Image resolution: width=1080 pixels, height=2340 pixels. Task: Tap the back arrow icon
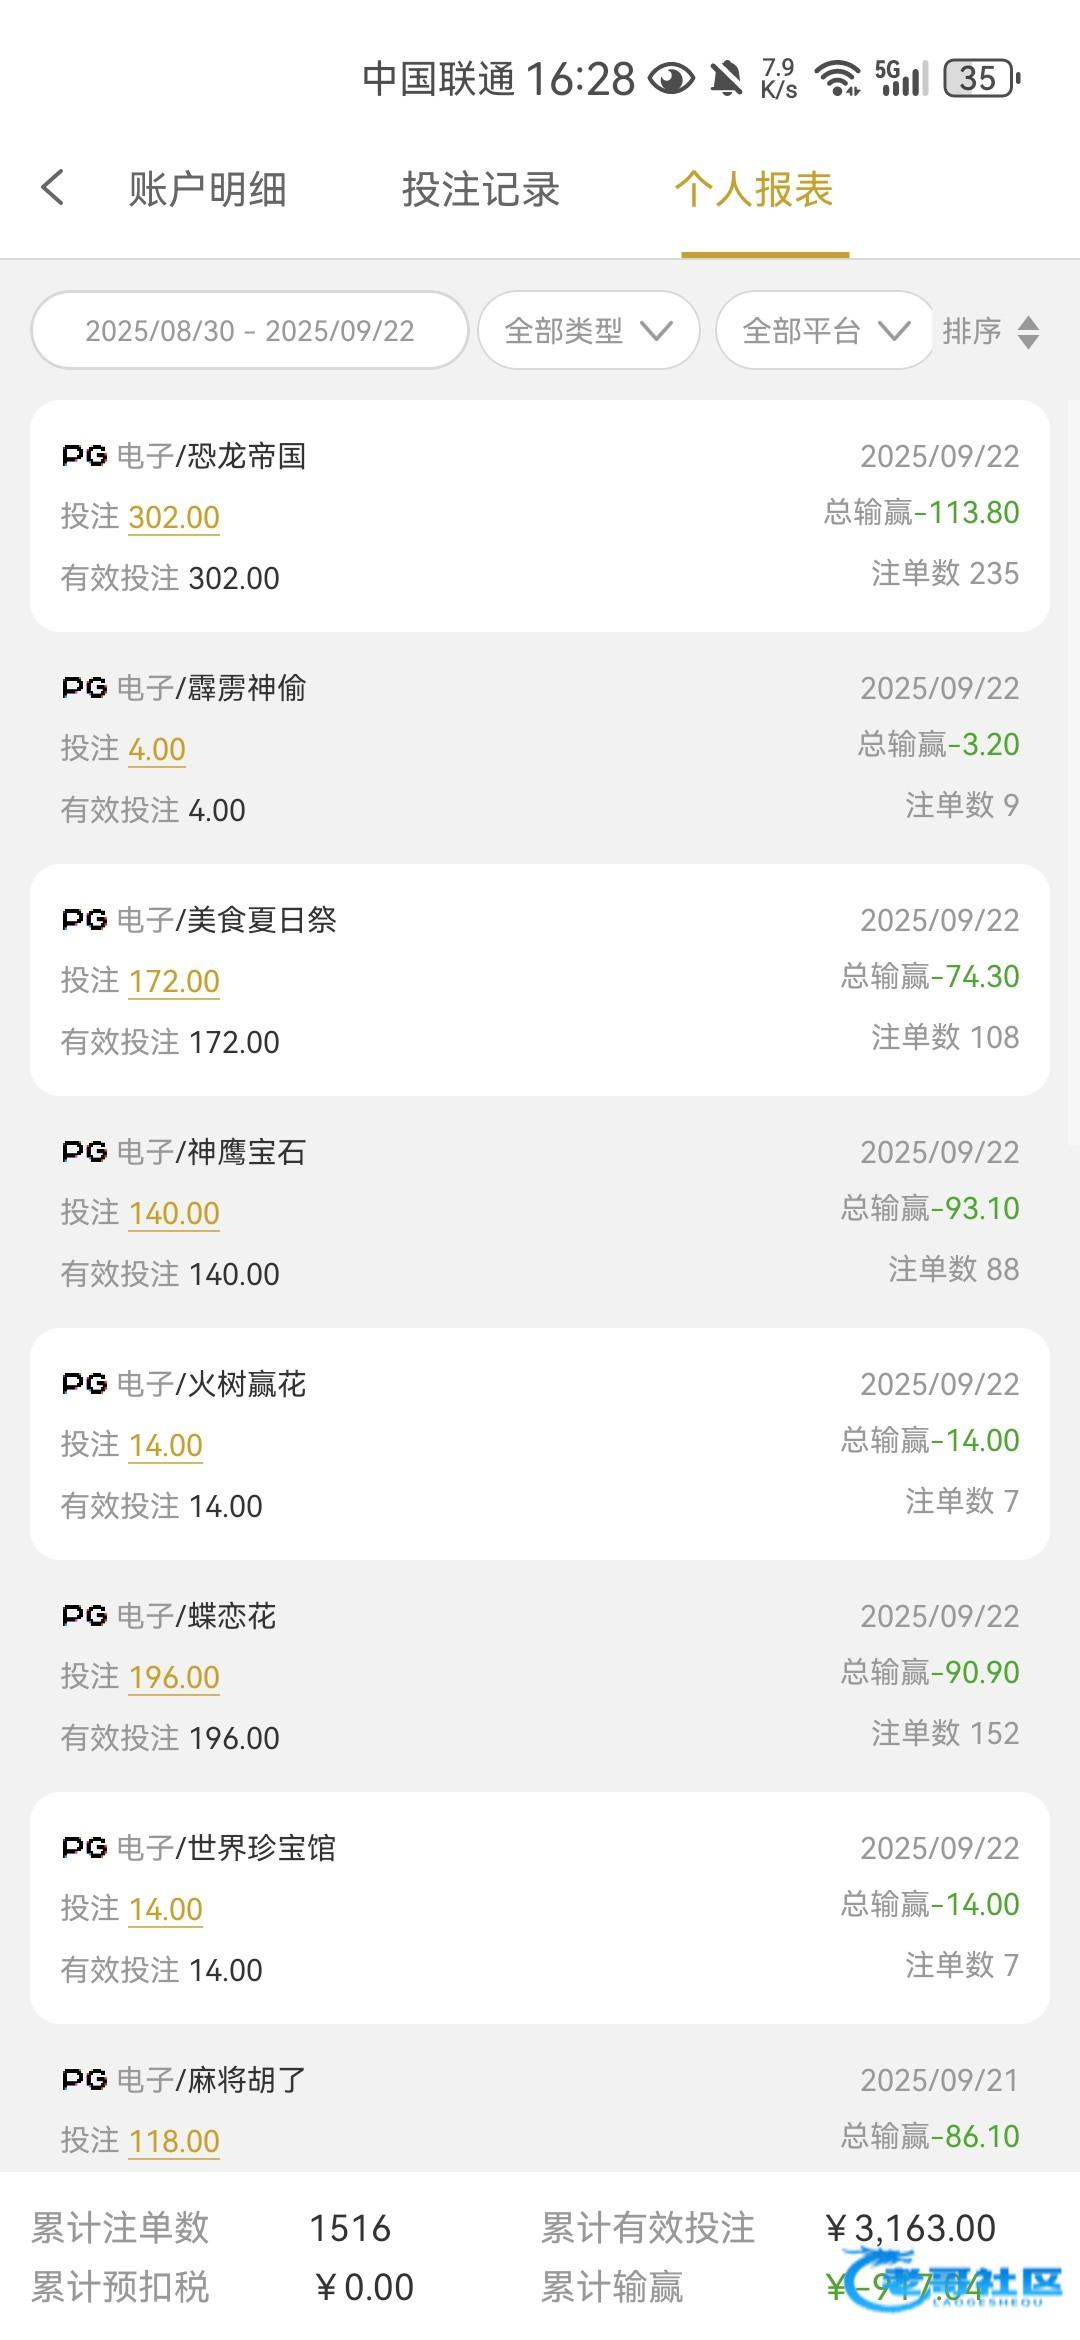(x=54, y=188)
